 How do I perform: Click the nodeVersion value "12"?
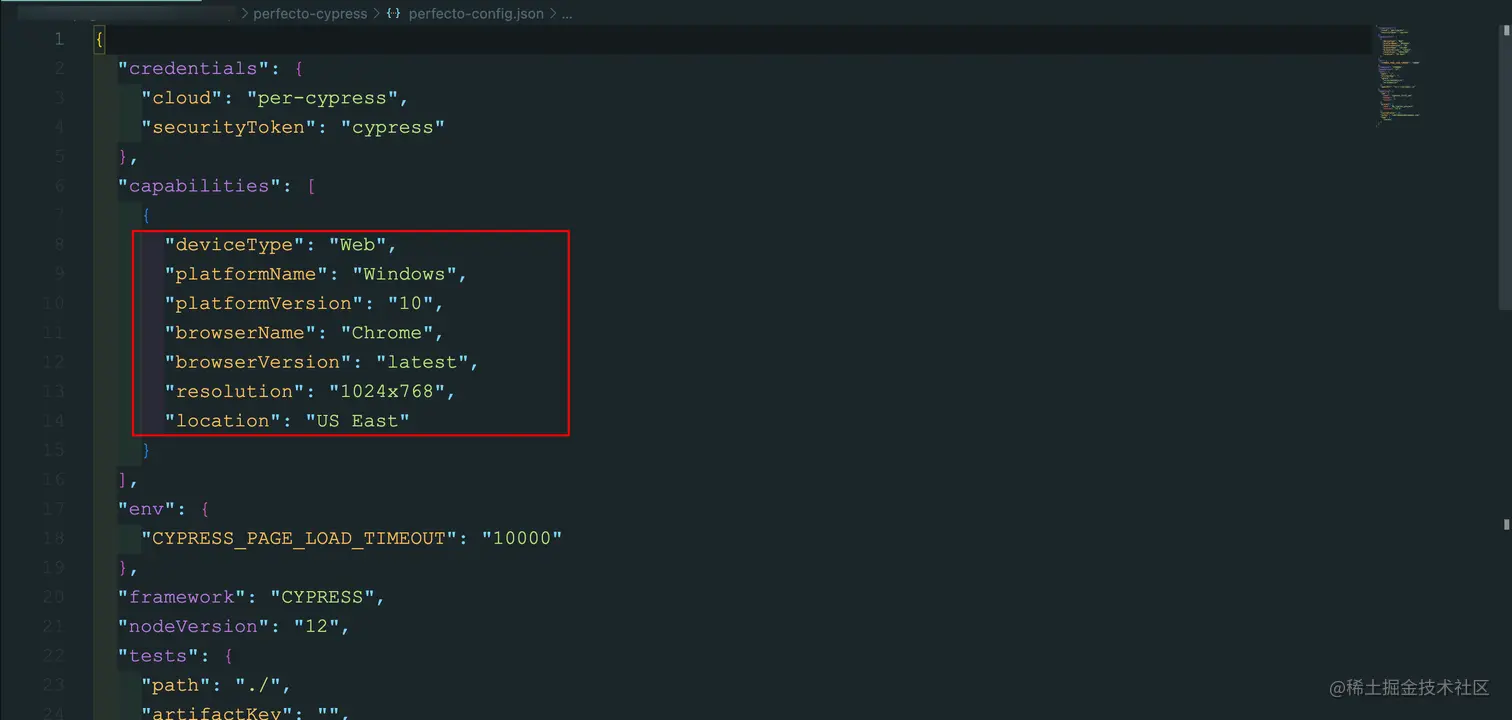(317, 626)
